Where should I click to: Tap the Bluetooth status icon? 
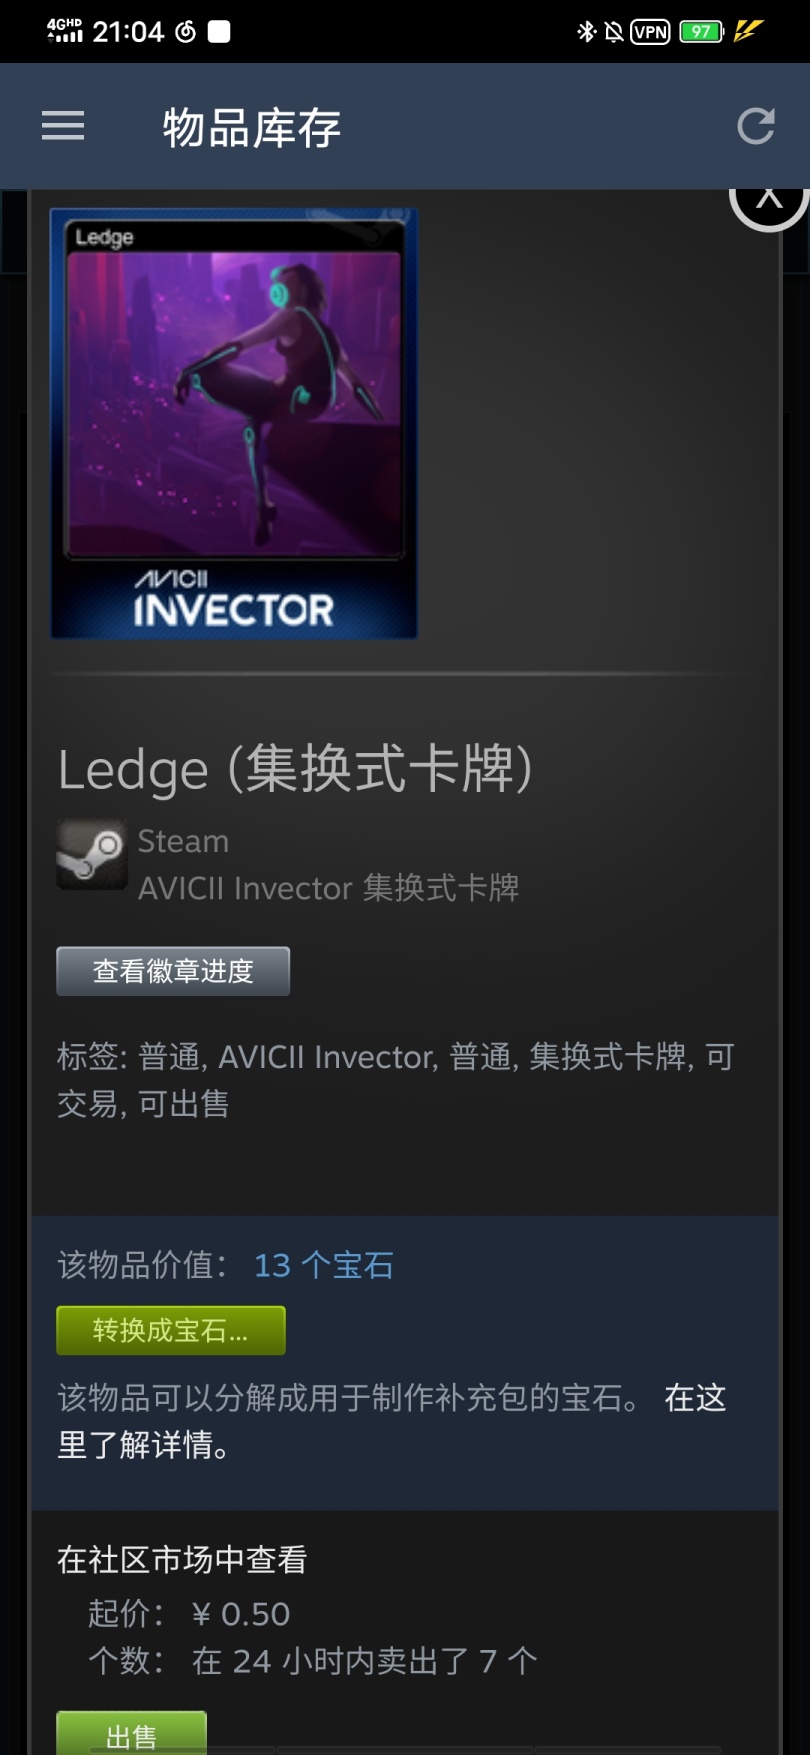click(x=586, y=32)
